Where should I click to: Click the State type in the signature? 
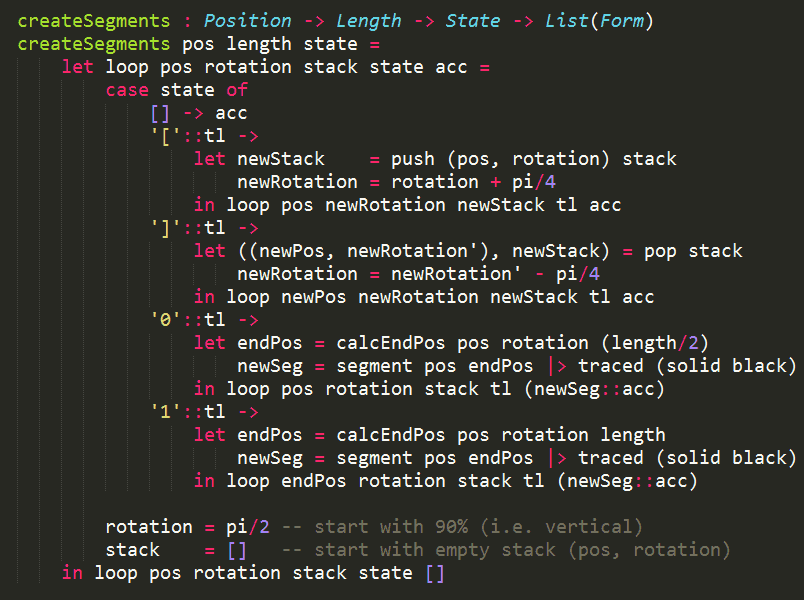[473, 20]
